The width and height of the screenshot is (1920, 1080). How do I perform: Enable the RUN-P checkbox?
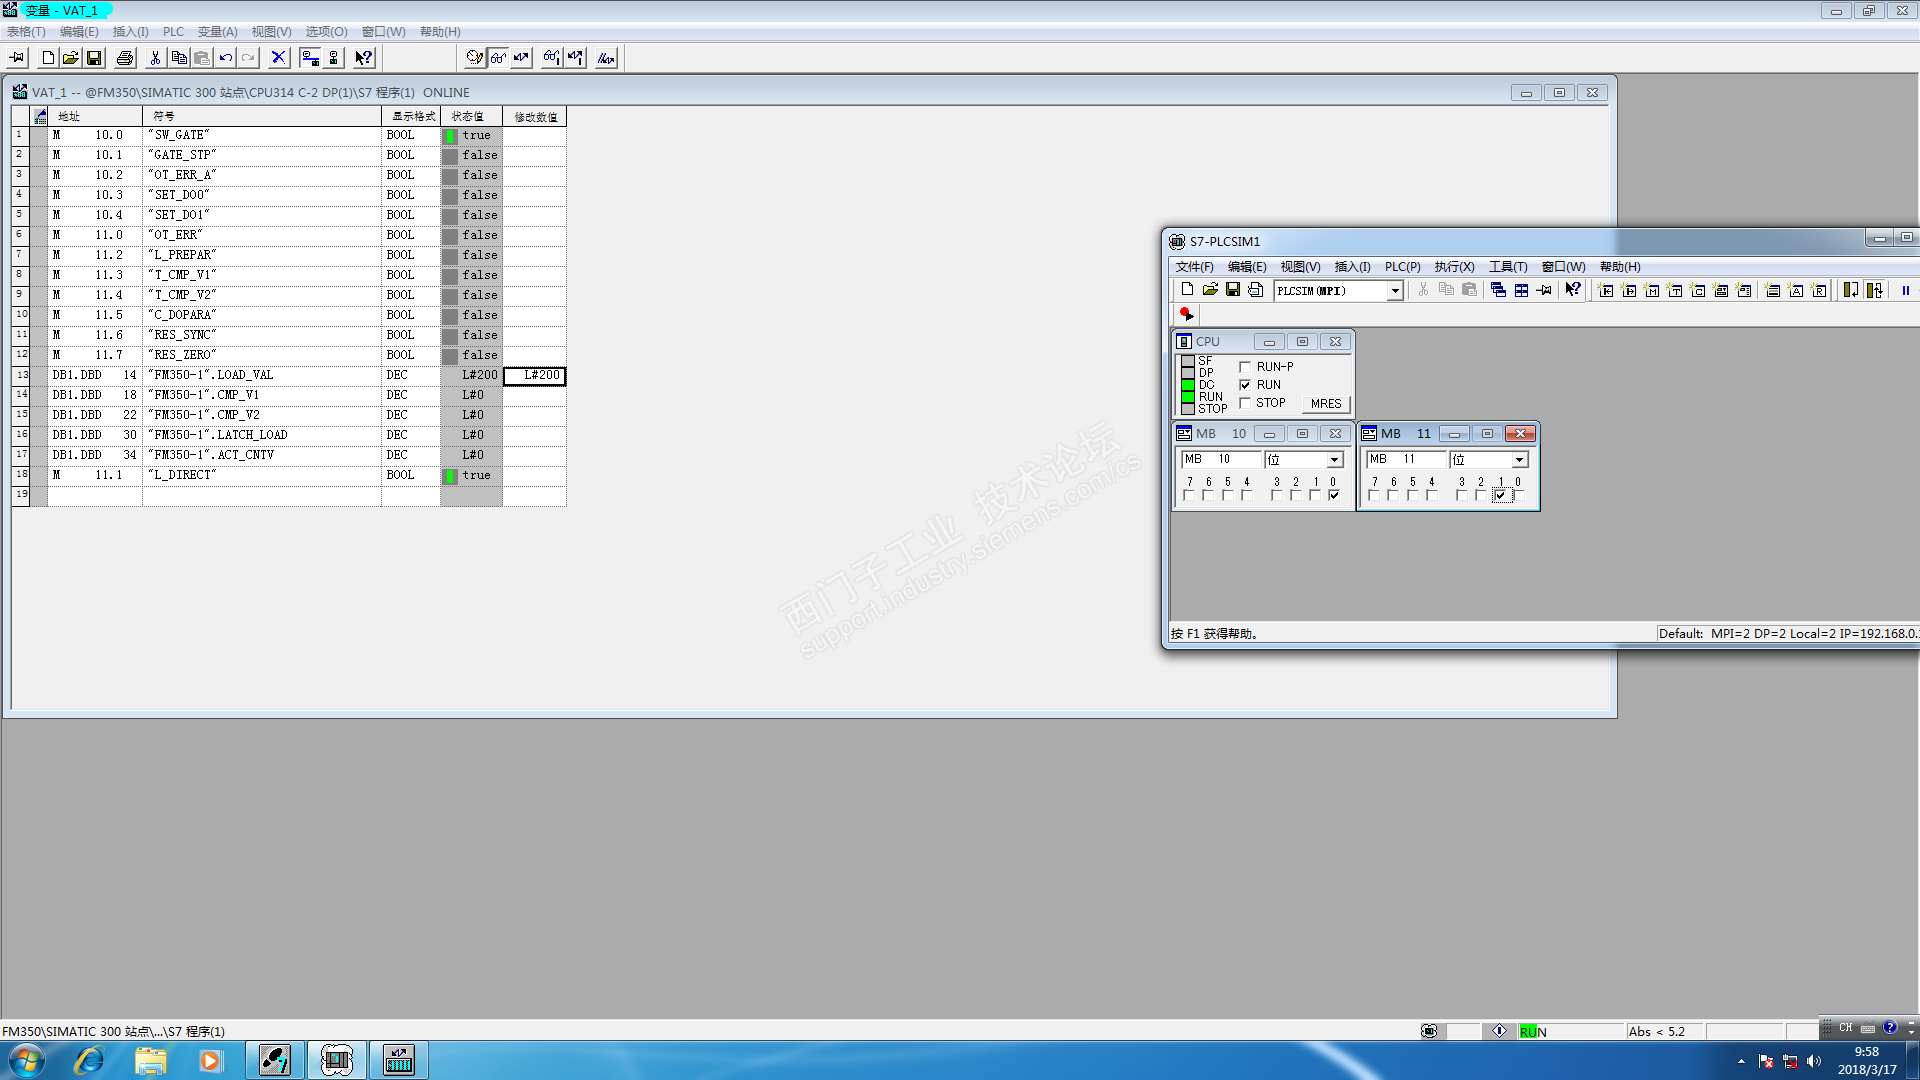(x=1245, y=367)
